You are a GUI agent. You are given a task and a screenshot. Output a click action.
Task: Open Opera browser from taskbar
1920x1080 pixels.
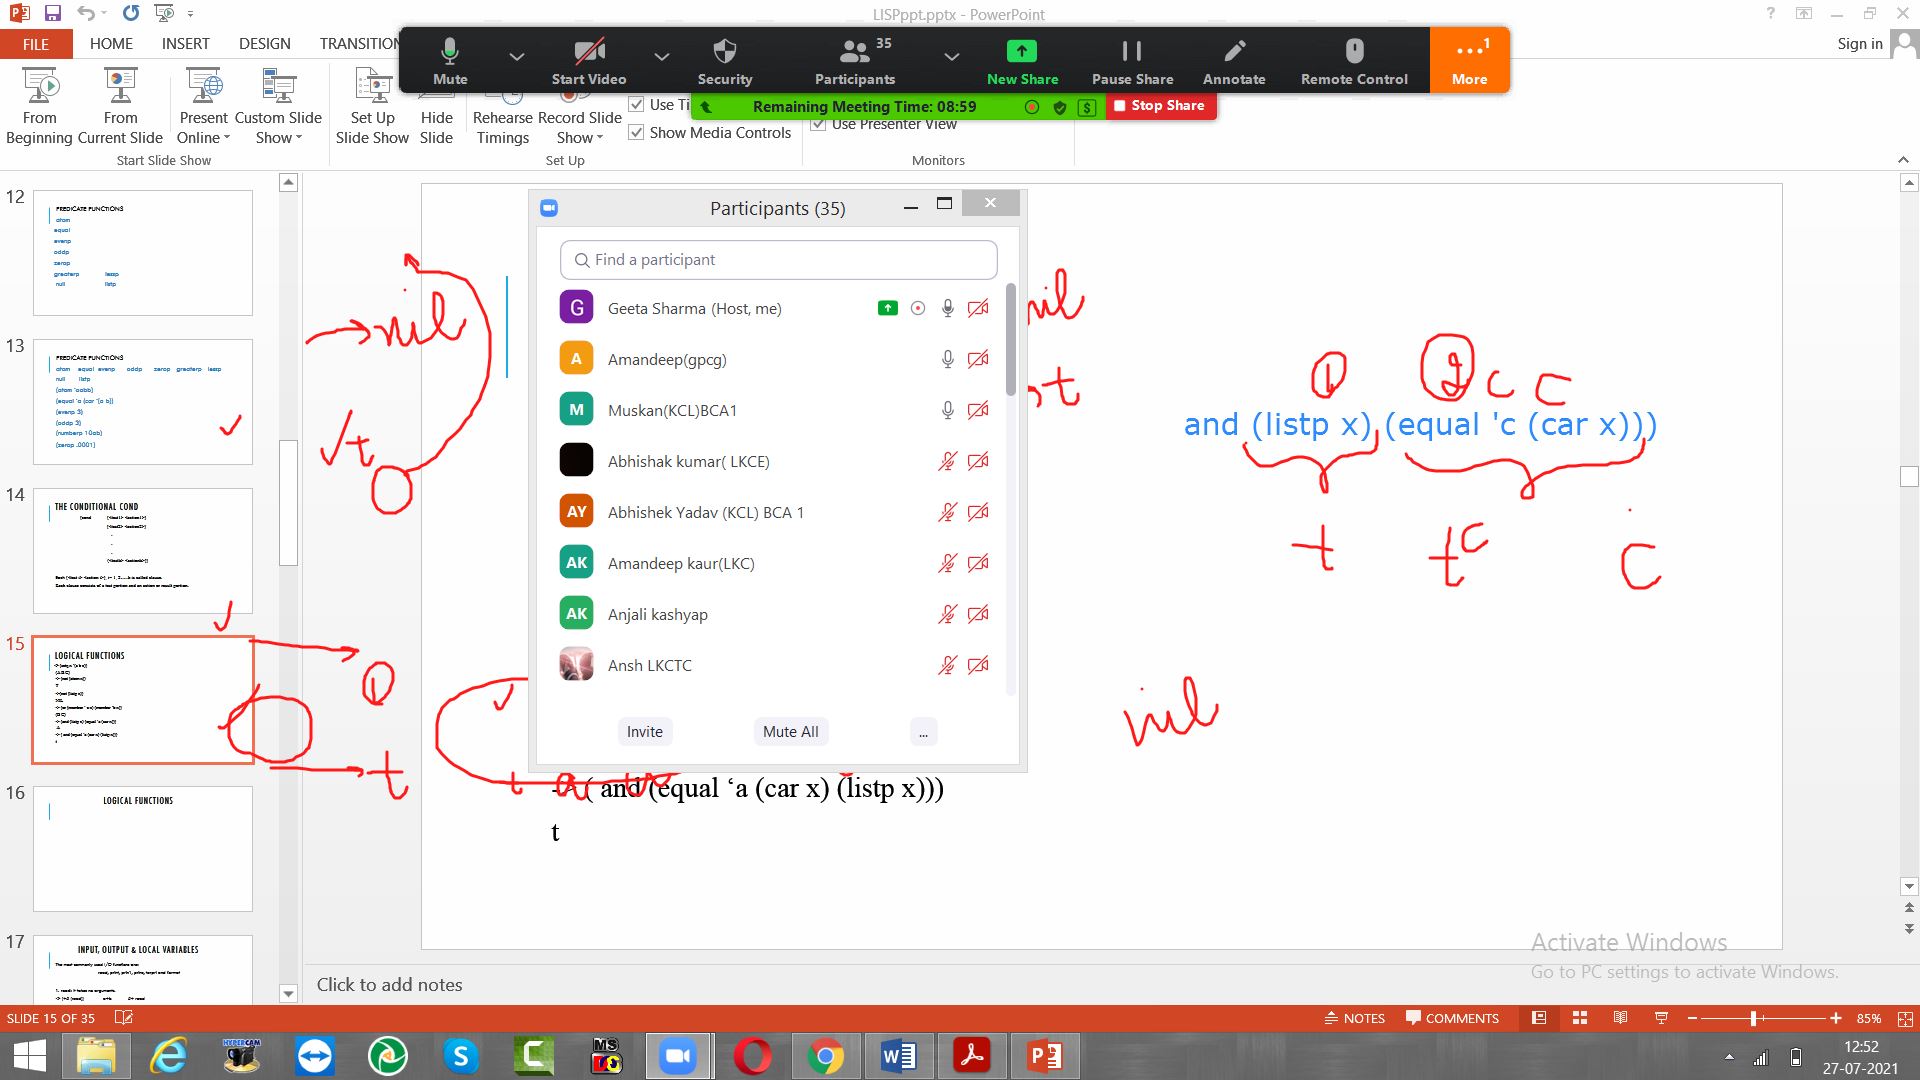[752, 1056]
